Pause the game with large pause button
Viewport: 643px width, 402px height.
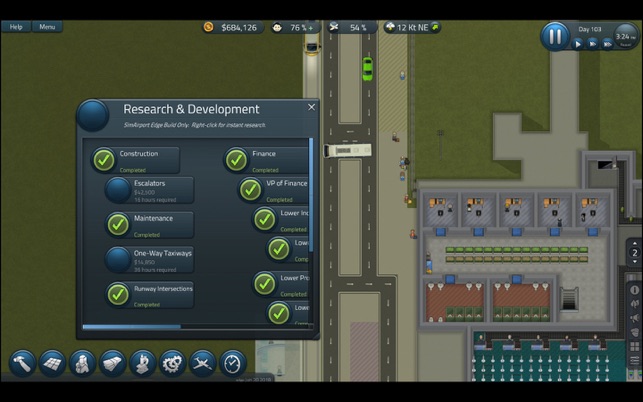pos(555,37)
